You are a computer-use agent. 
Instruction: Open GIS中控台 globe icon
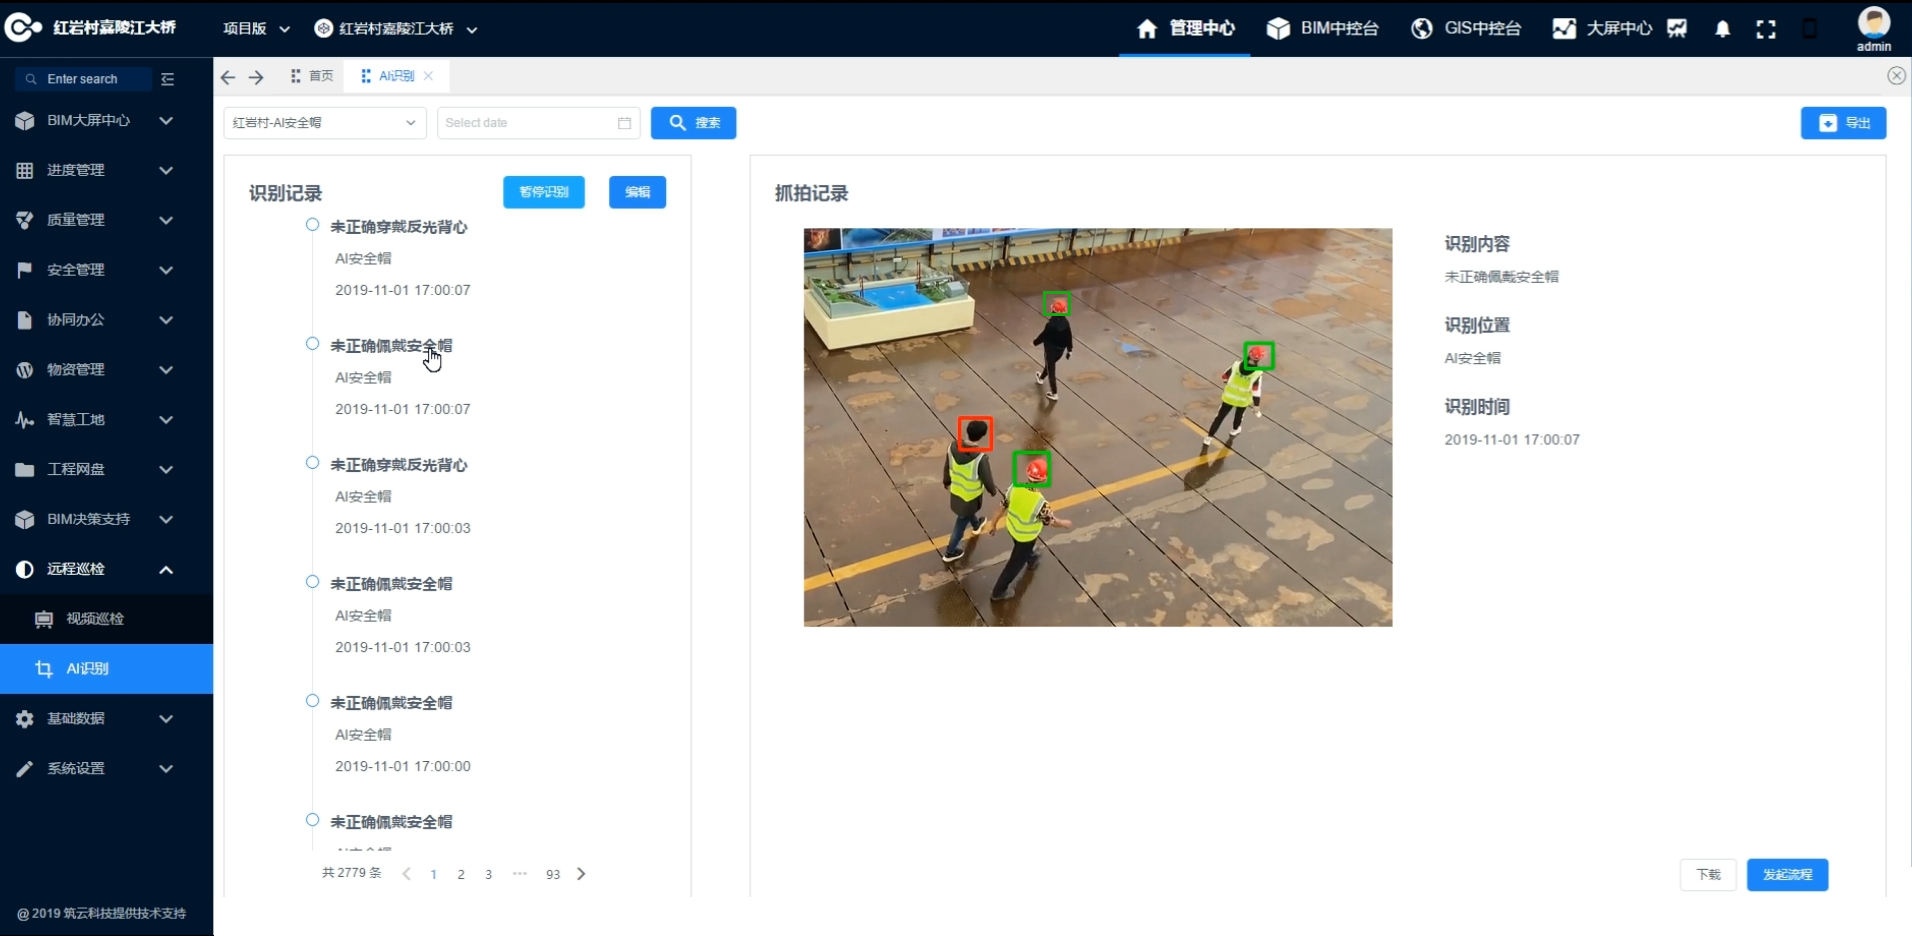tap(1421, 29)
